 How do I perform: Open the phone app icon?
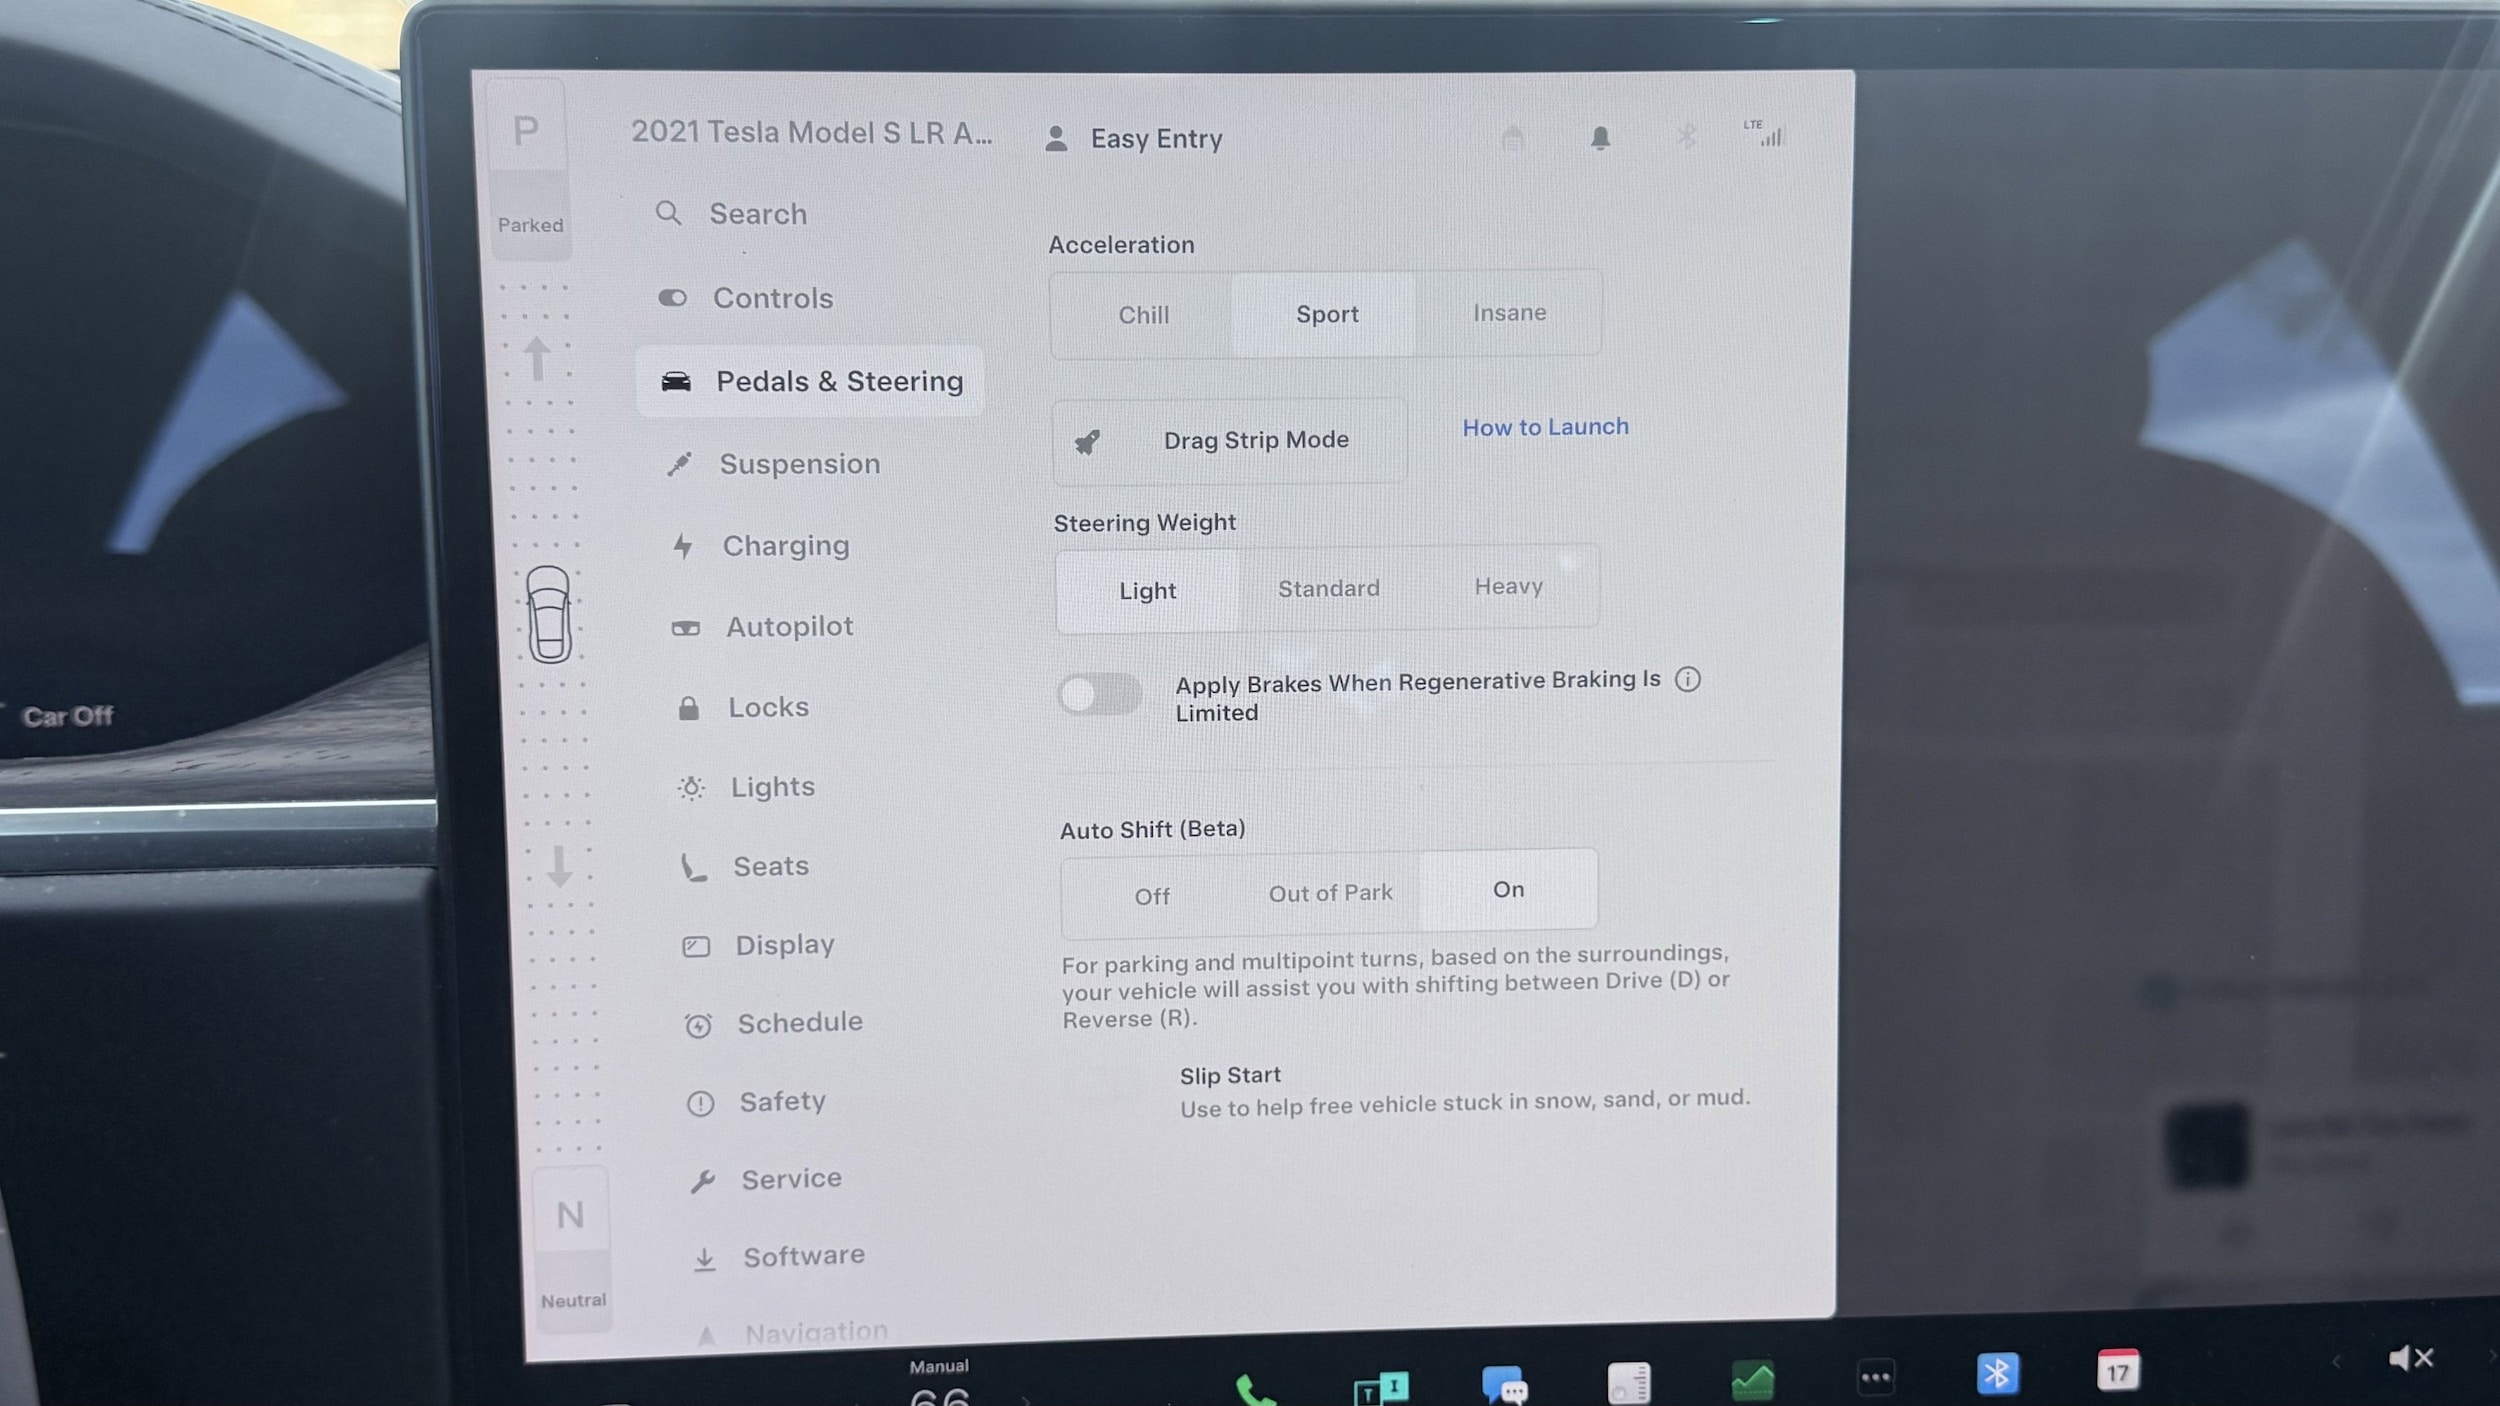coord(1254,1390)
